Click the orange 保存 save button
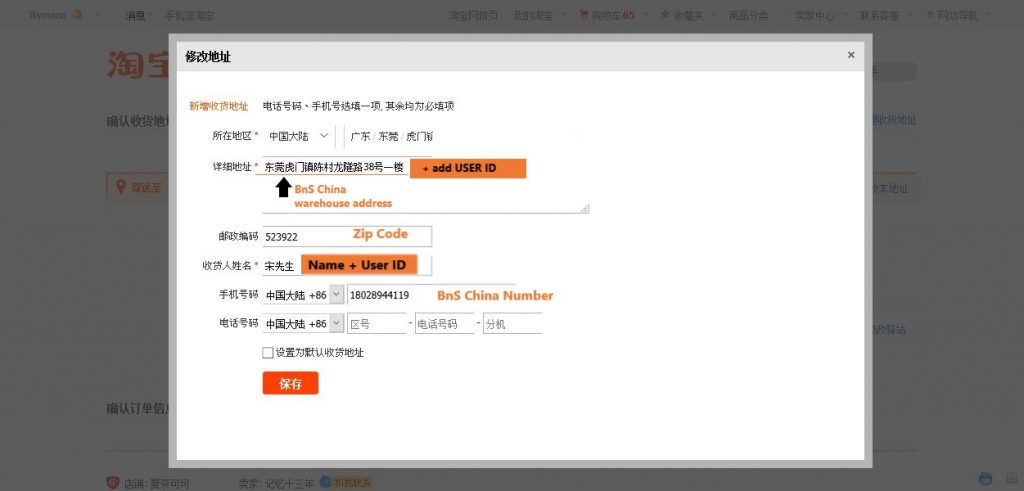Viewport: 1024px width, 491px height. pos(291,383)
